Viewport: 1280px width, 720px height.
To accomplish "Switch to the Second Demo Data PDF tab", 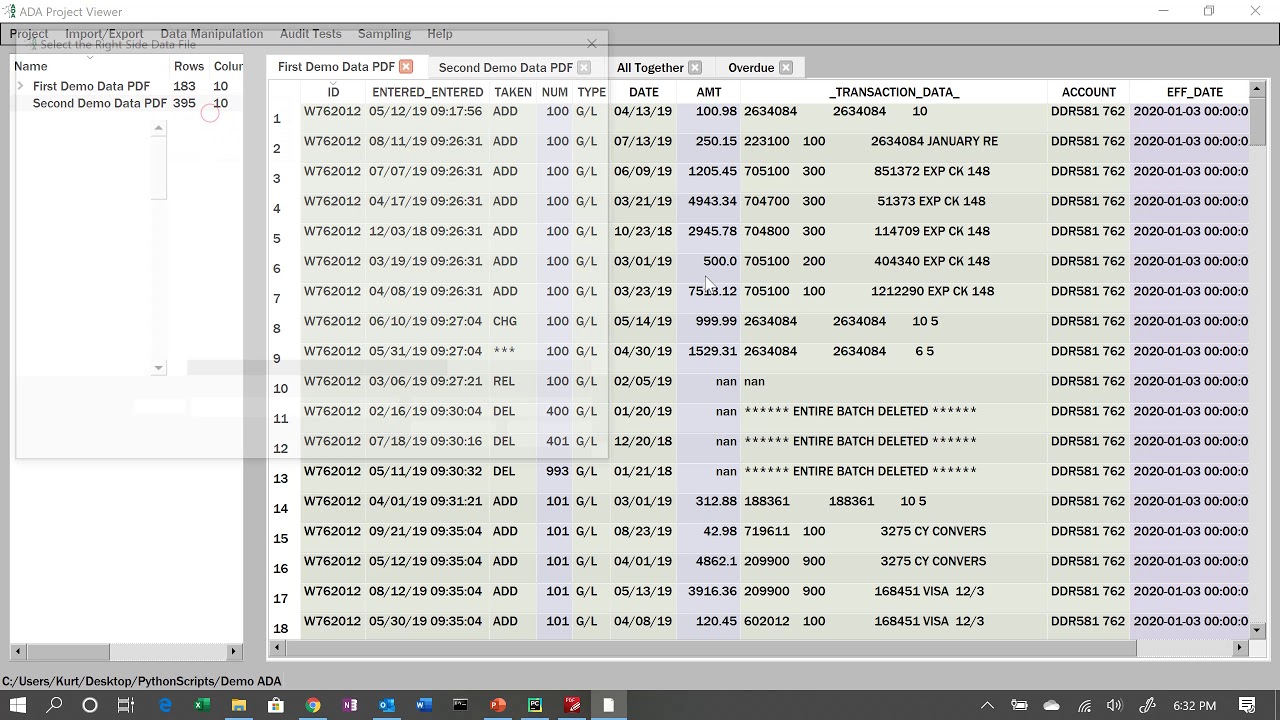I will tap(505, 68).
